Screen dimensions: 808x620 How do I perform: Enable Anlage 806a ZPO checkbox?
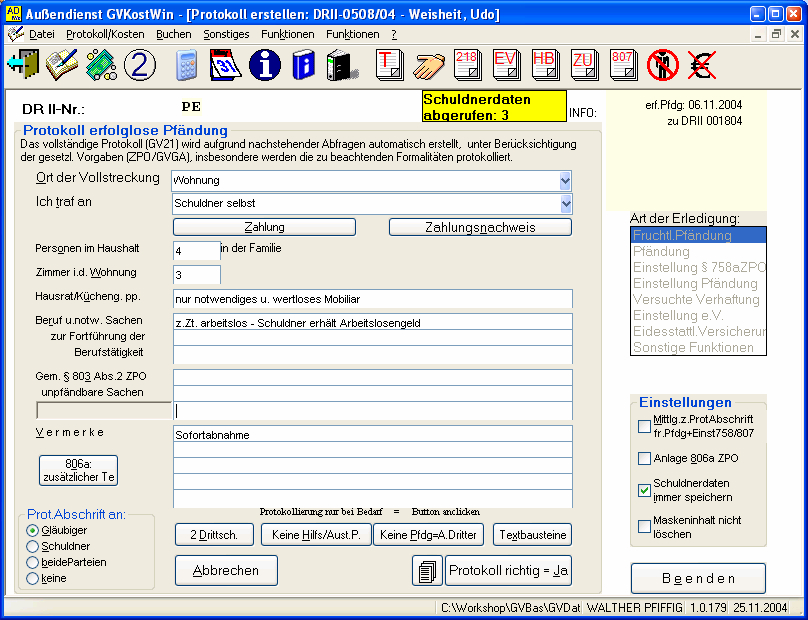644,459
